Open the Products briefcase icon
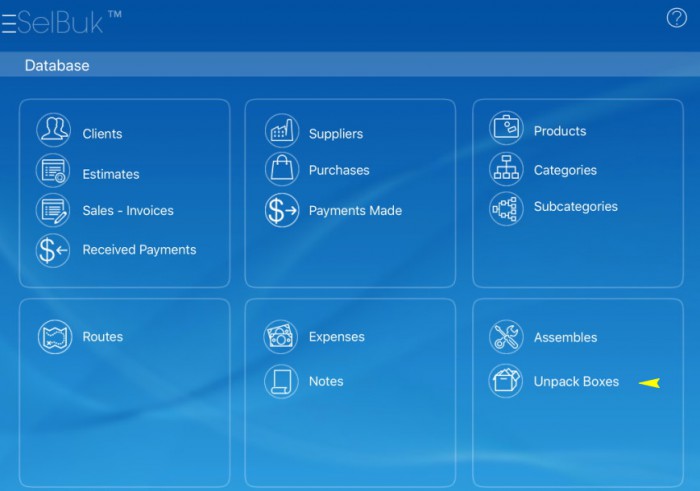This screenshot has height=491, width=700. 506,129
